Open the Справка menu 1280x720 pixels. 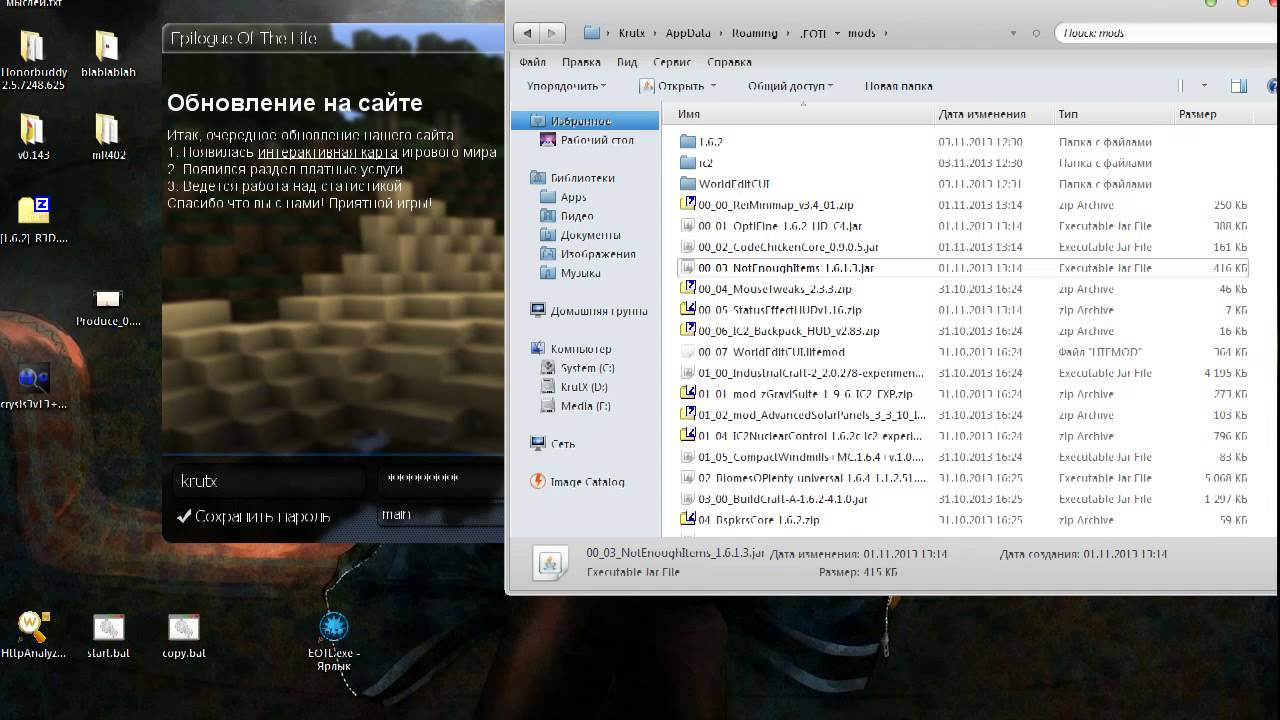click(729, 62)
